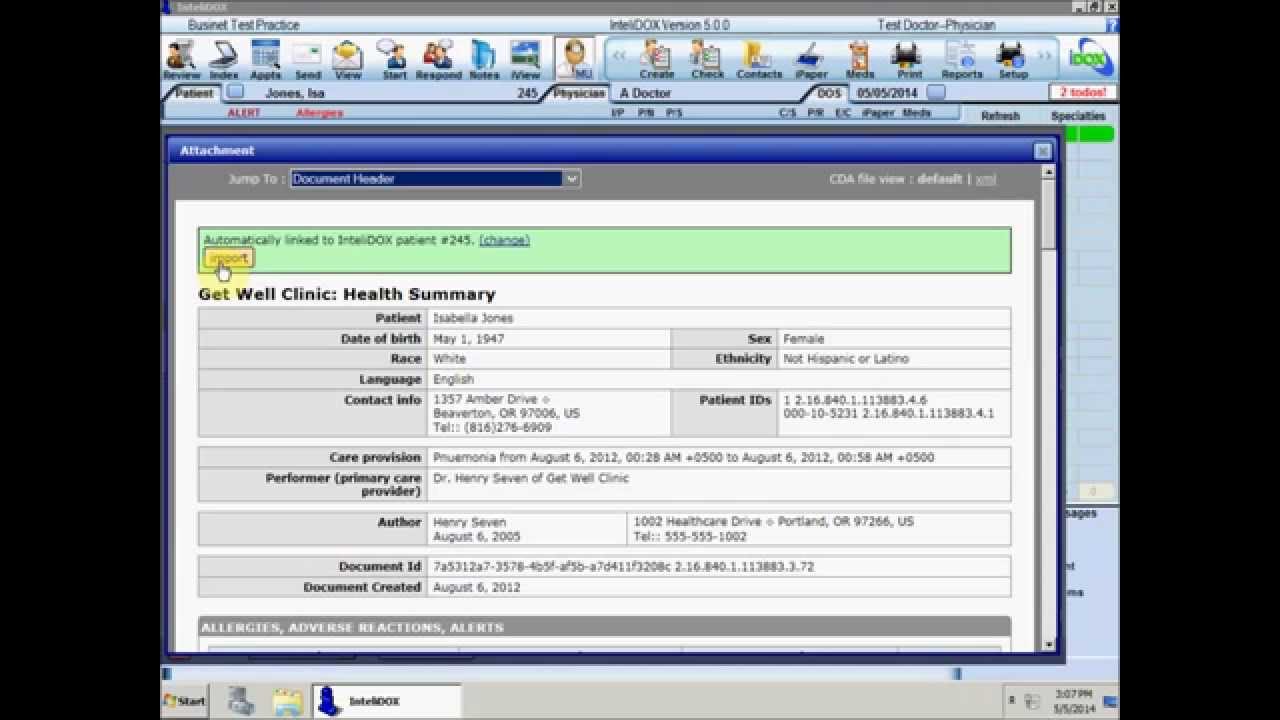Open the Meds icon
Viewport: 1280px width, 720px height.
point(859,59)
